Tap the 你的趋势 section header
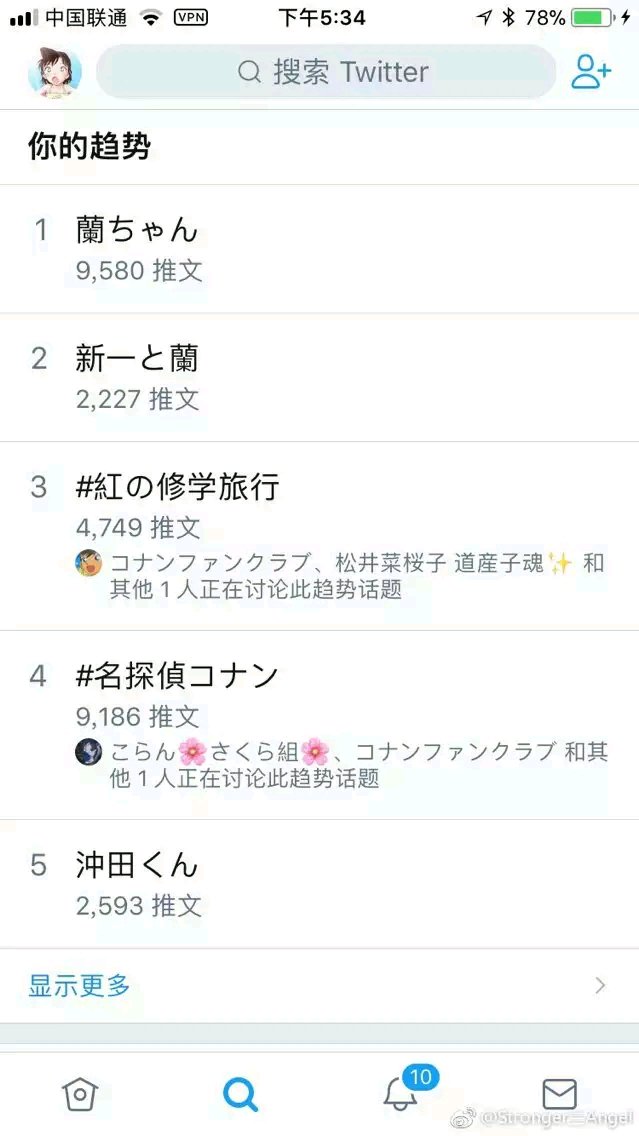This screenshot has height=1136, width=639. [89, 147]
